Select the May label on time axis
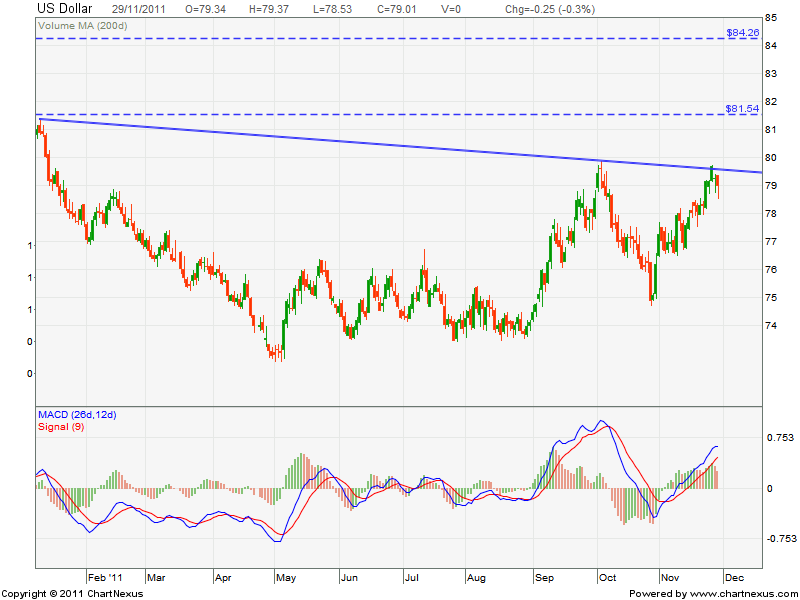The height and width of the screenshot is (600, 800). coord(287,578)
